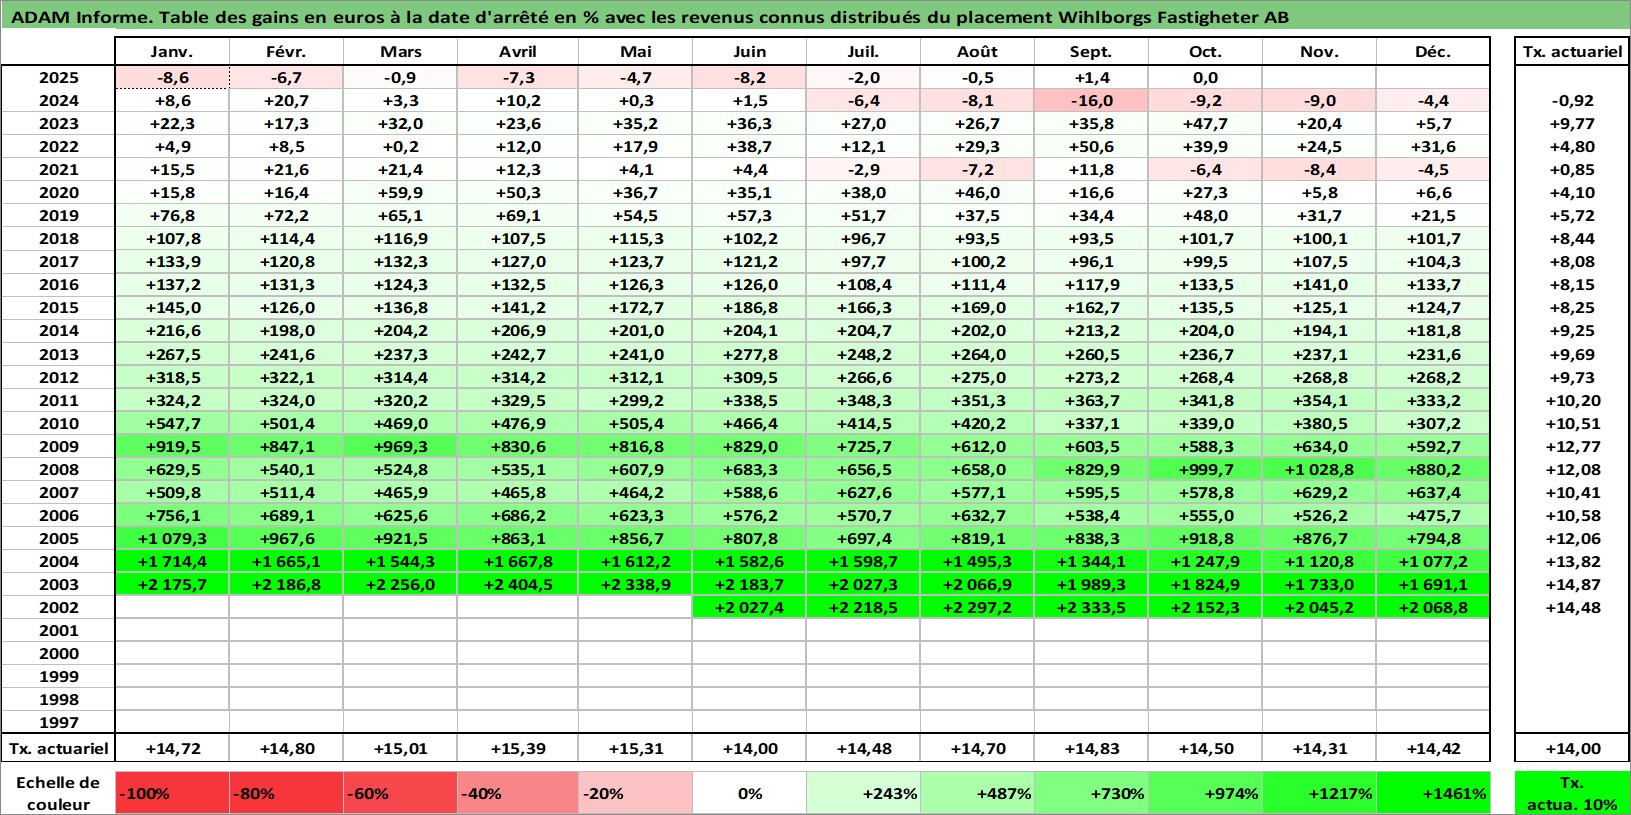1631x815 pixels.
Task: Click the +14,00 total actuarial rate
Action: tap(1572, 748)
